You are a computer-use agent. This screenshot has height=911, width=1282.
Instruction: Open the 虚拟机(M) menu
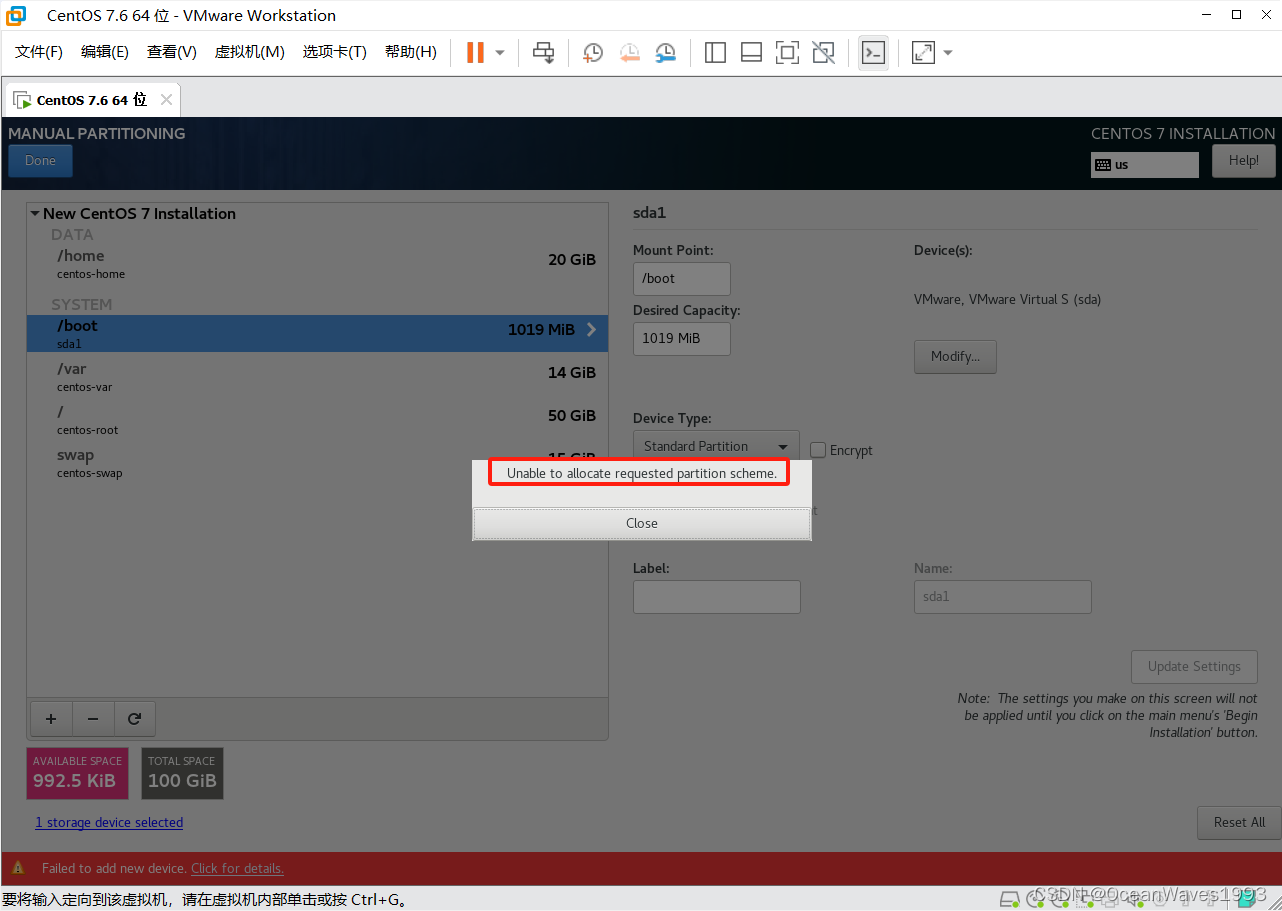250,52
